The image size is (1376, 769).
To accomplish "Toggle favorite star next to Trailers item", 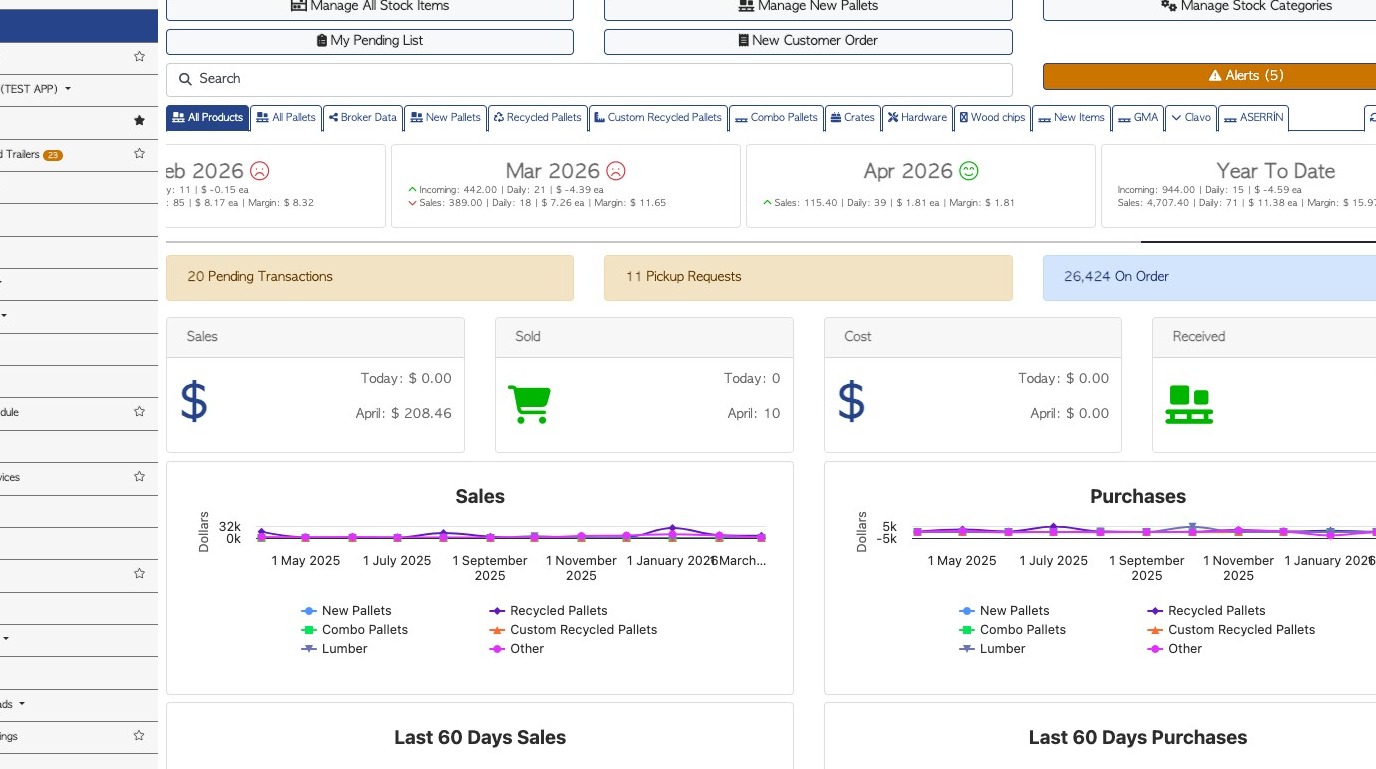I will coord(139,154).
